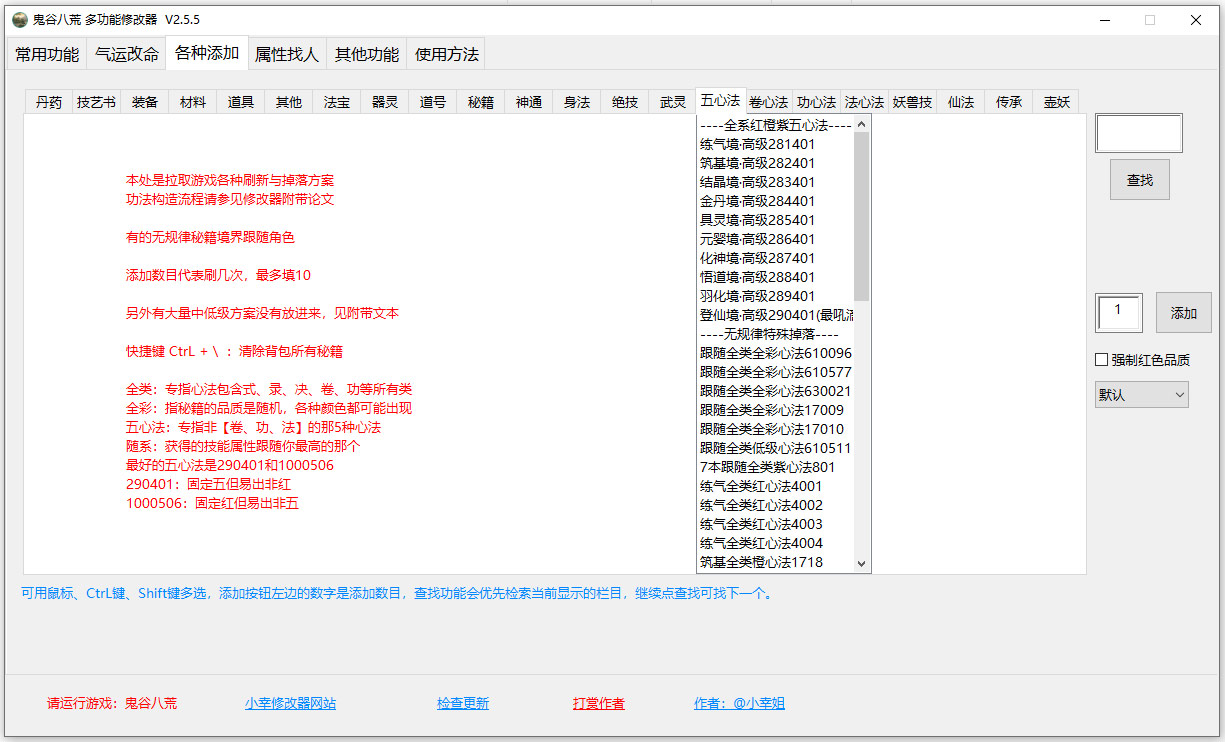Show the 使用方法 main tab

coord(447,55)
